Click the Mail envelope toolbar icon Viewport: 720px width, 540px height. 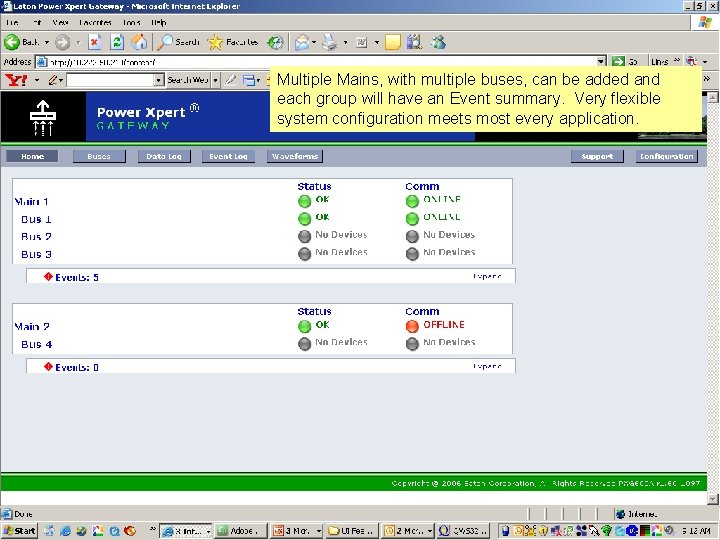(x=302, y=43)
